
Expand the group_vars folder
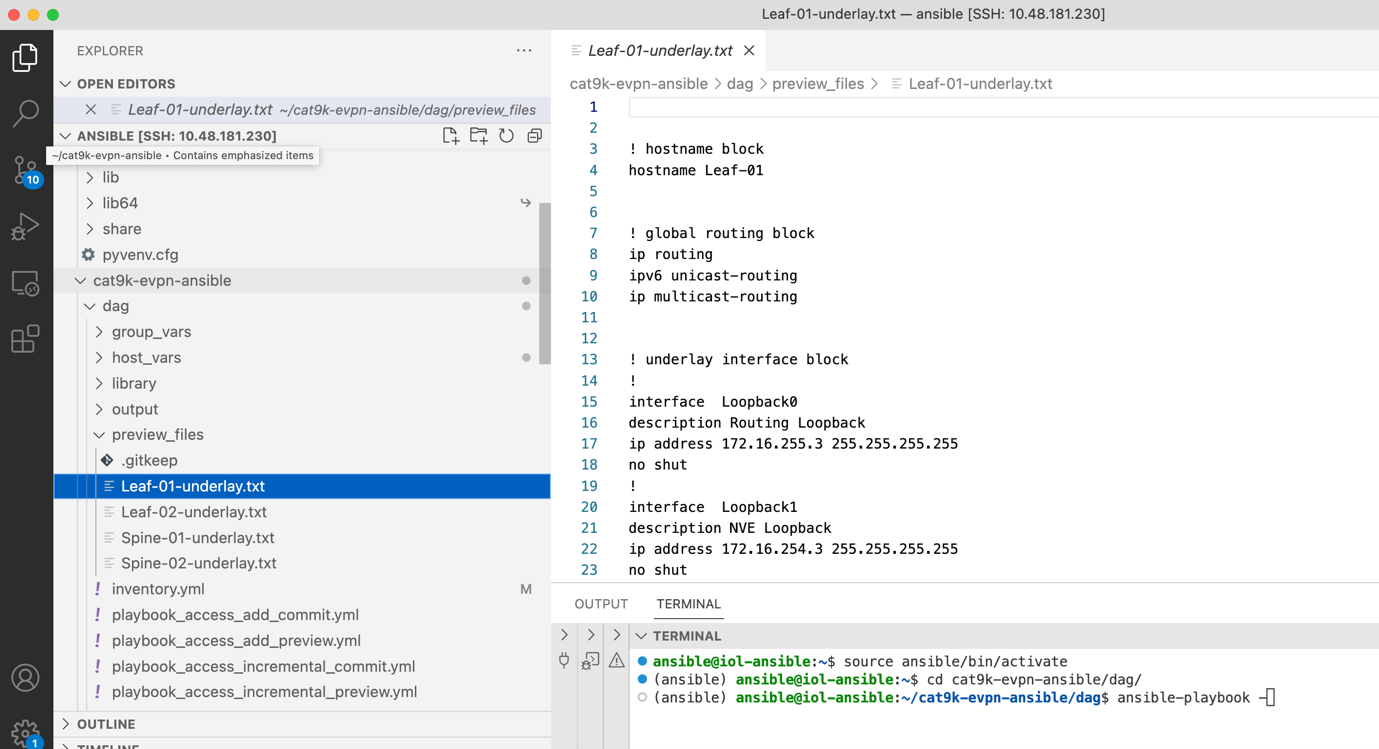click(99, 332)
